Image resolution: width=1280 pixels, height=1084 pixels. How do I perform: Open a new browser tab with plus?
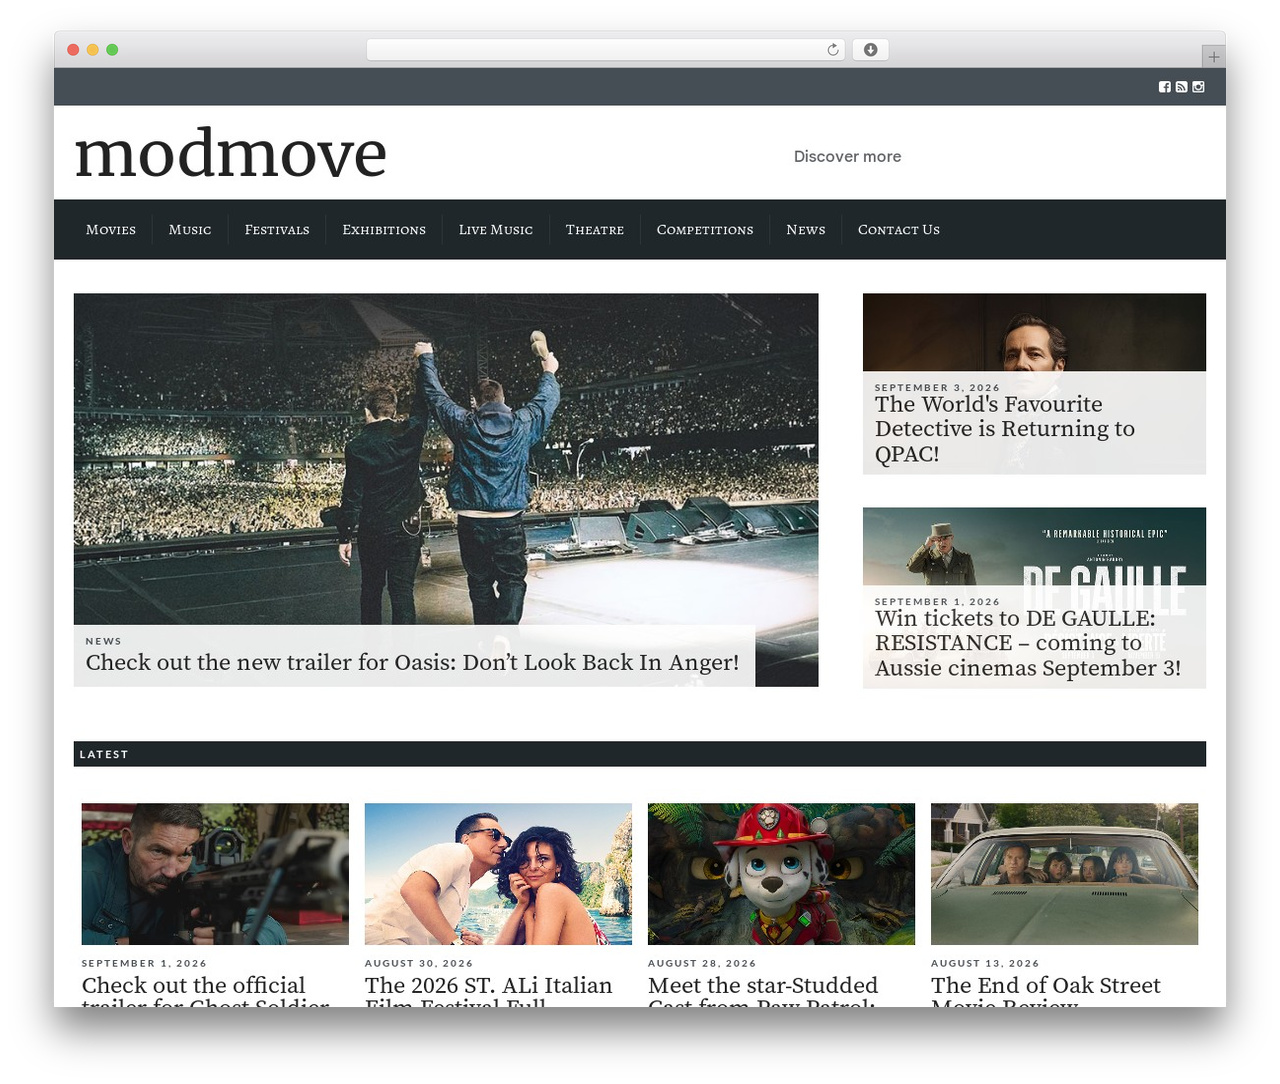click(x=1213, y=57)
